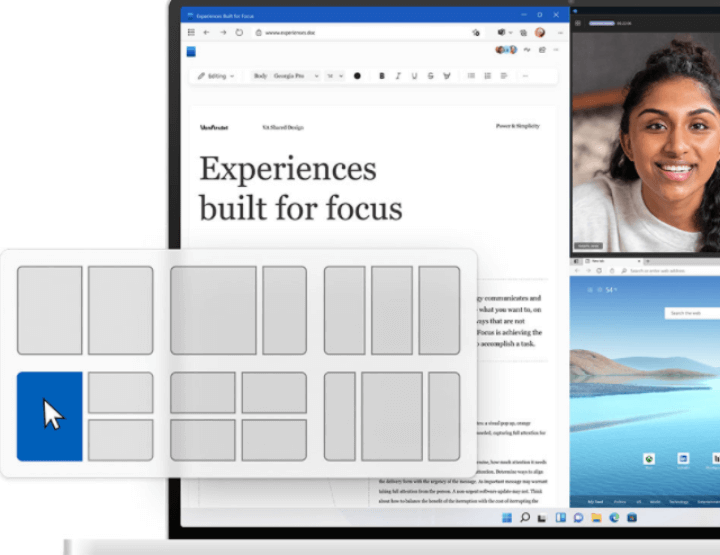Snap to narrow right zone of top-middle layout
The height and width of the screenshot is (555, 720).
(x=285, y=310)
